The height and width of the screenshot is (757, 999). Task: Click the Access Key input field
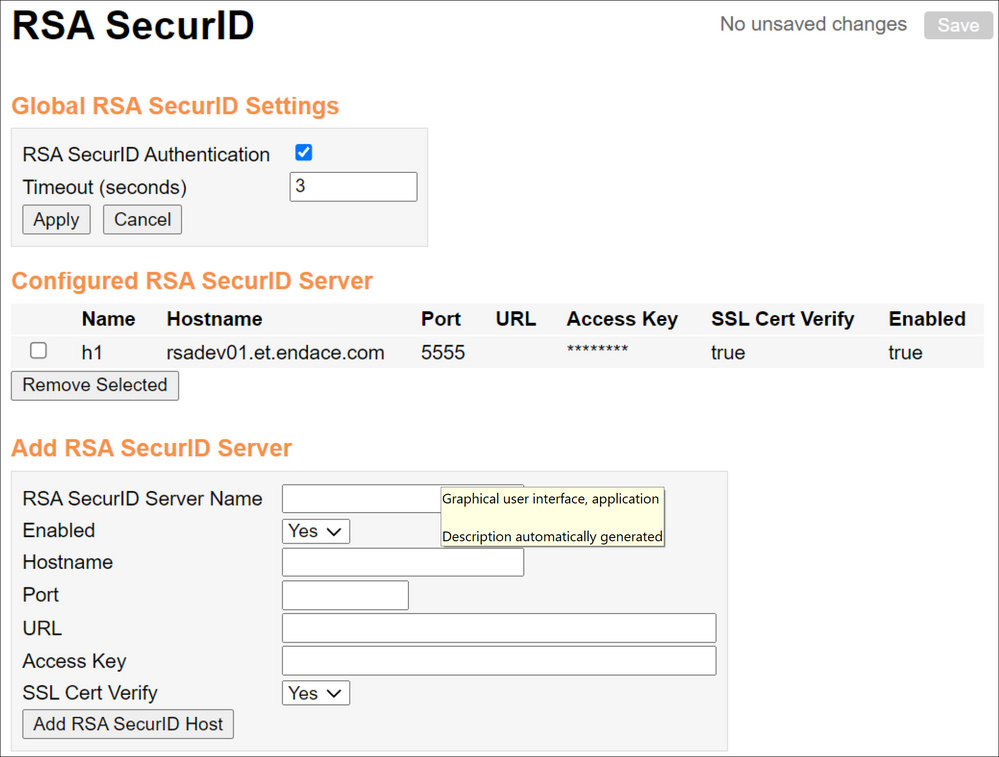[x=499, y=661]
